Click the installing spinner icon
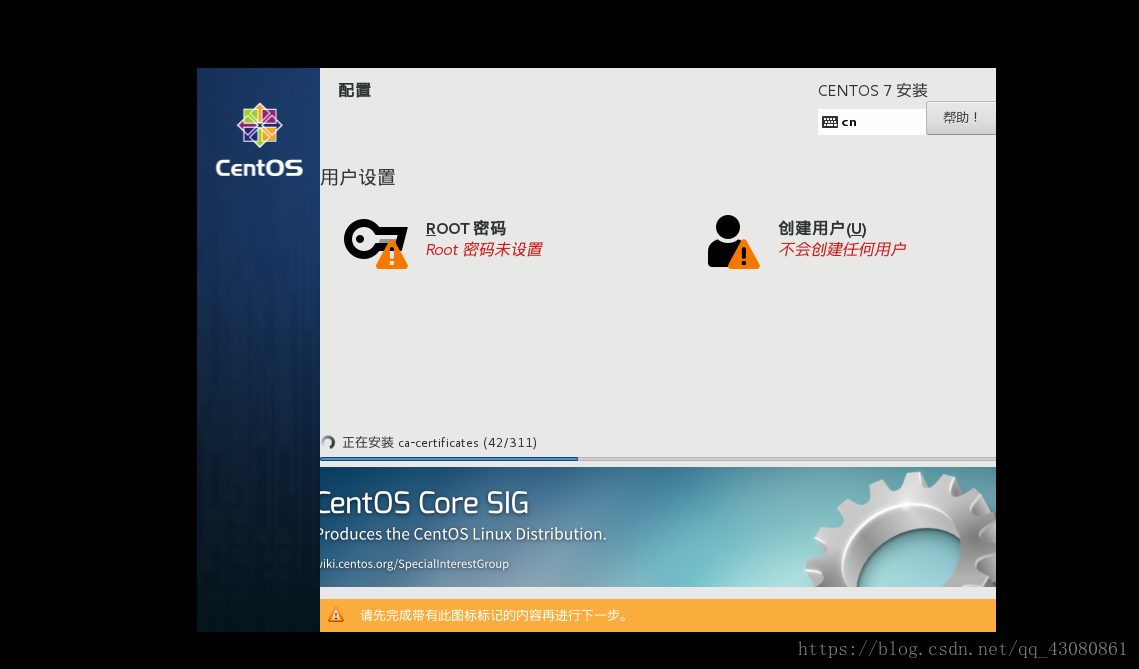The width and height of the screenshot is (1139, 669). pyautogui.click(x=328, y=442)
